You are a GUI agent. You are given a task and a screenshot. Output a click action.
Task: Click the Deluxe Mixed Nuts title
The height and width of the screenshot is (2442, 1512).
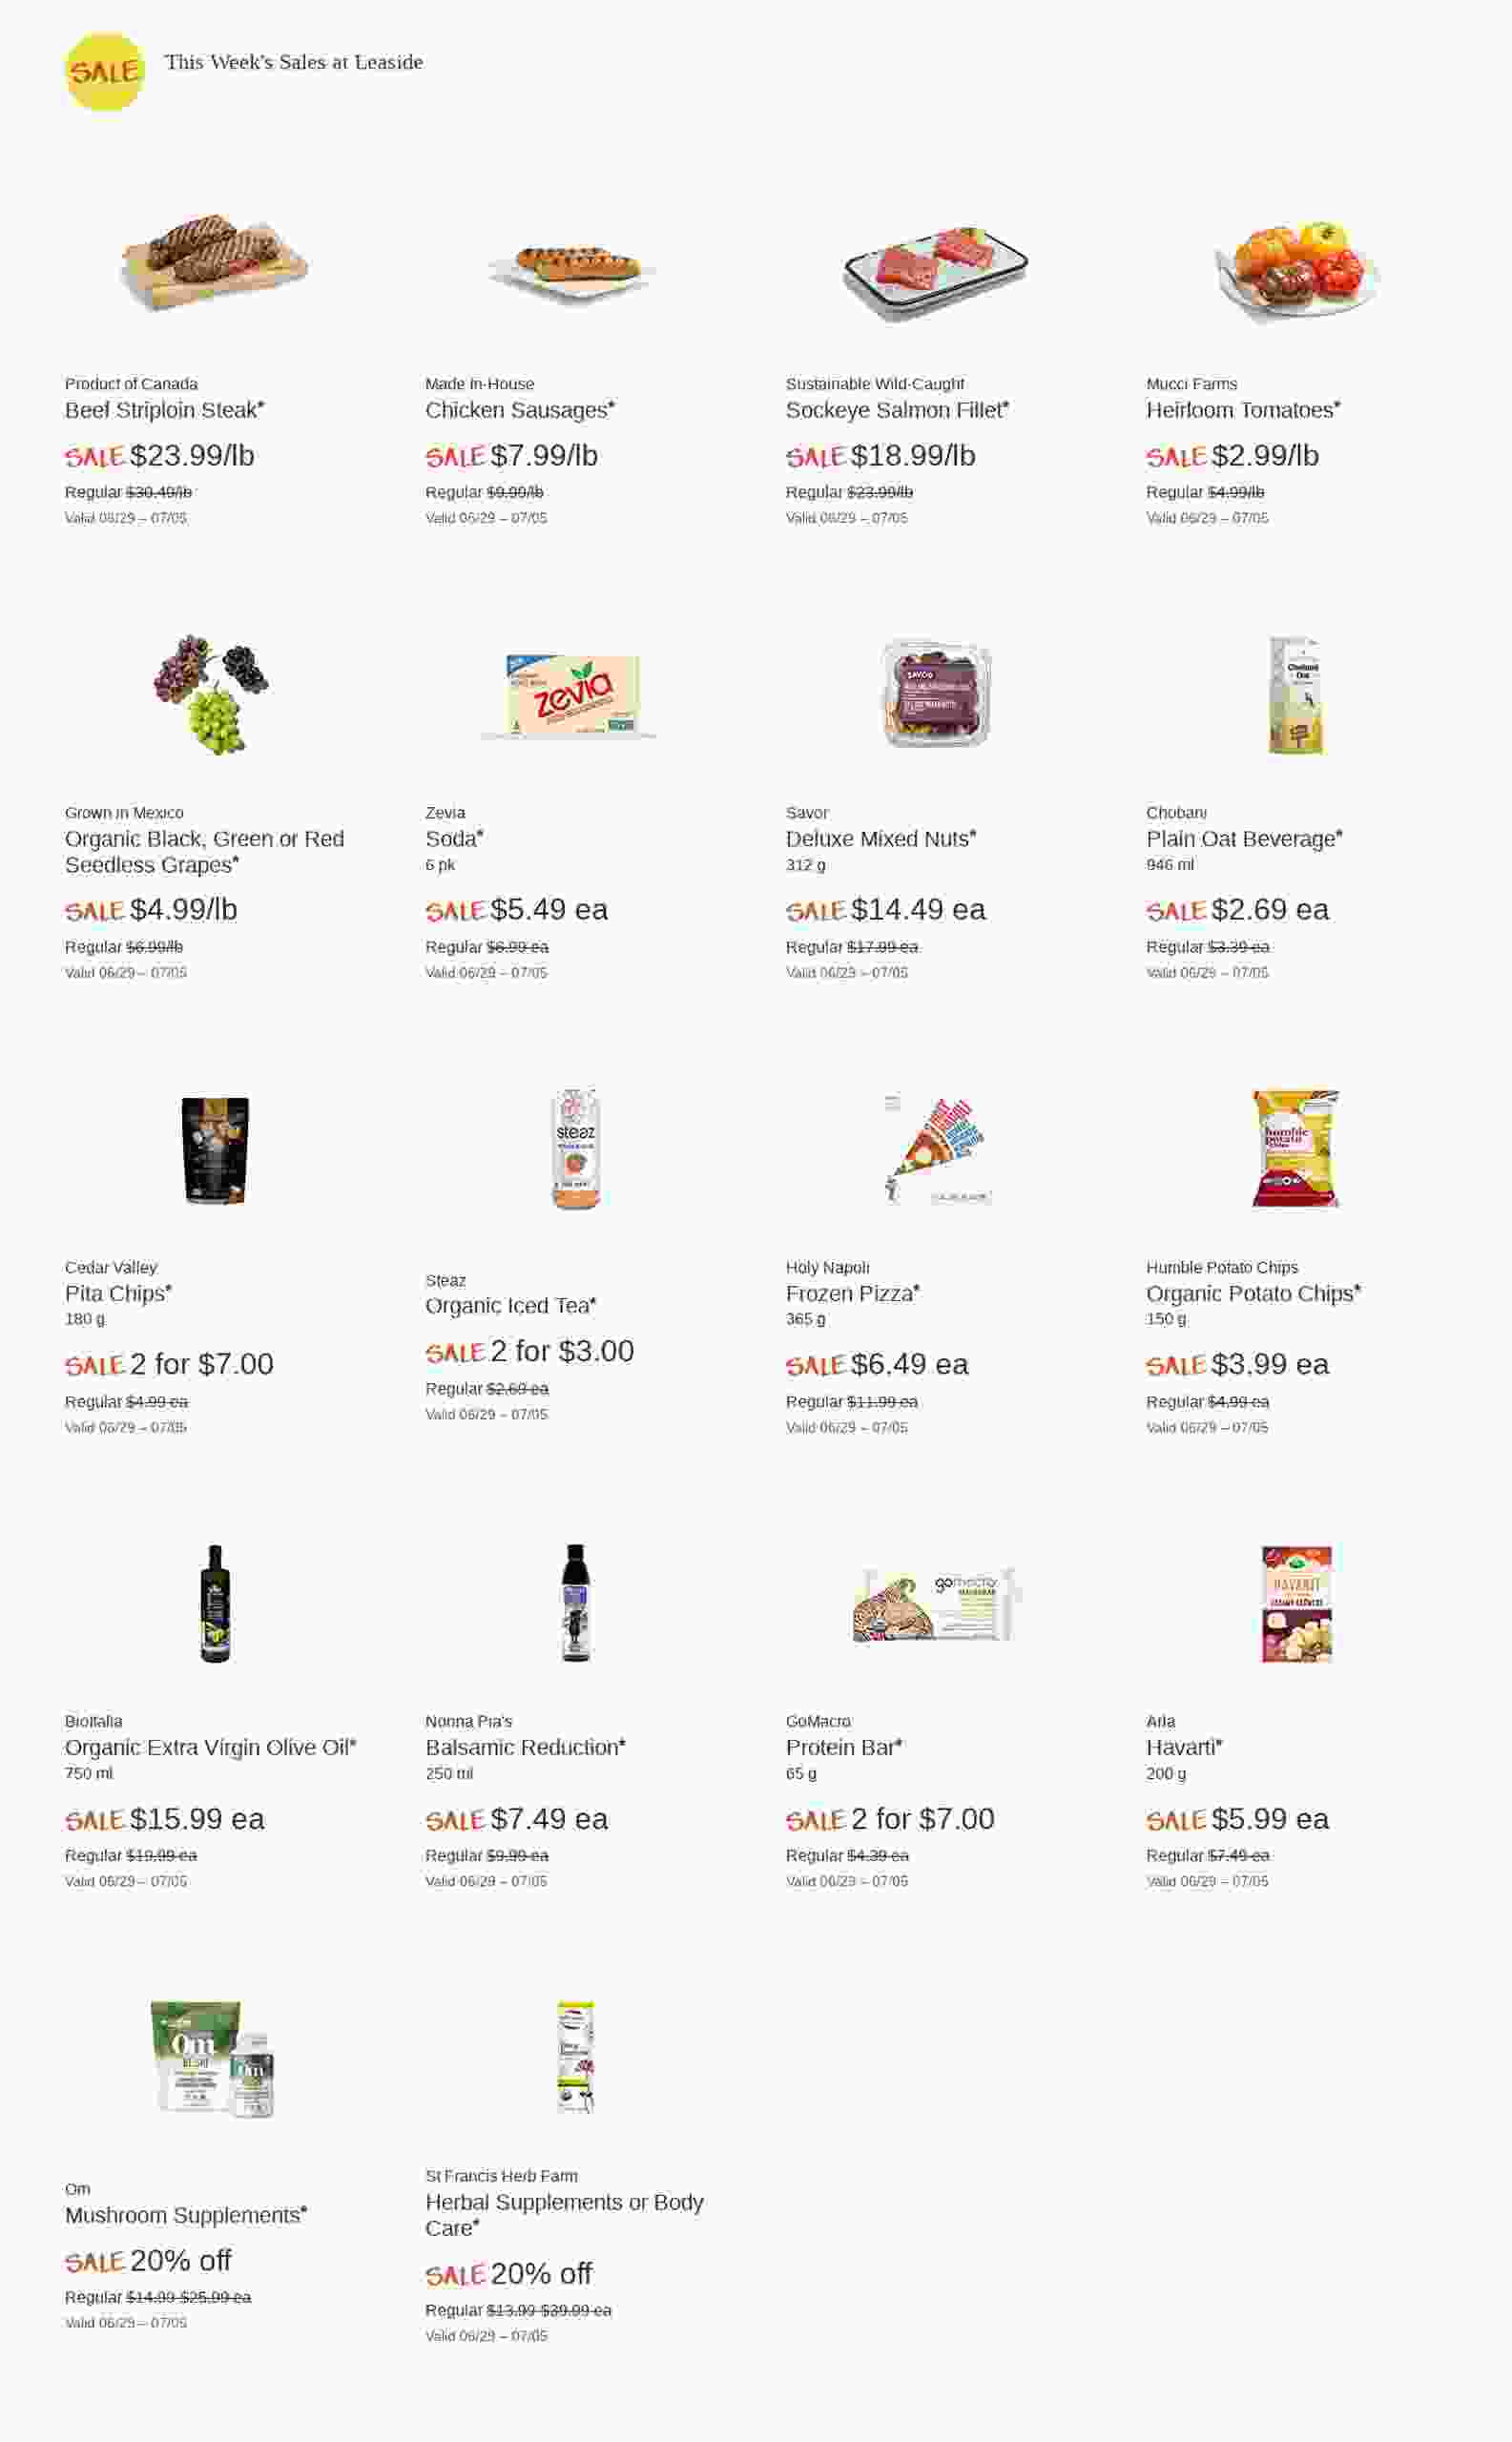pos(879,839)
